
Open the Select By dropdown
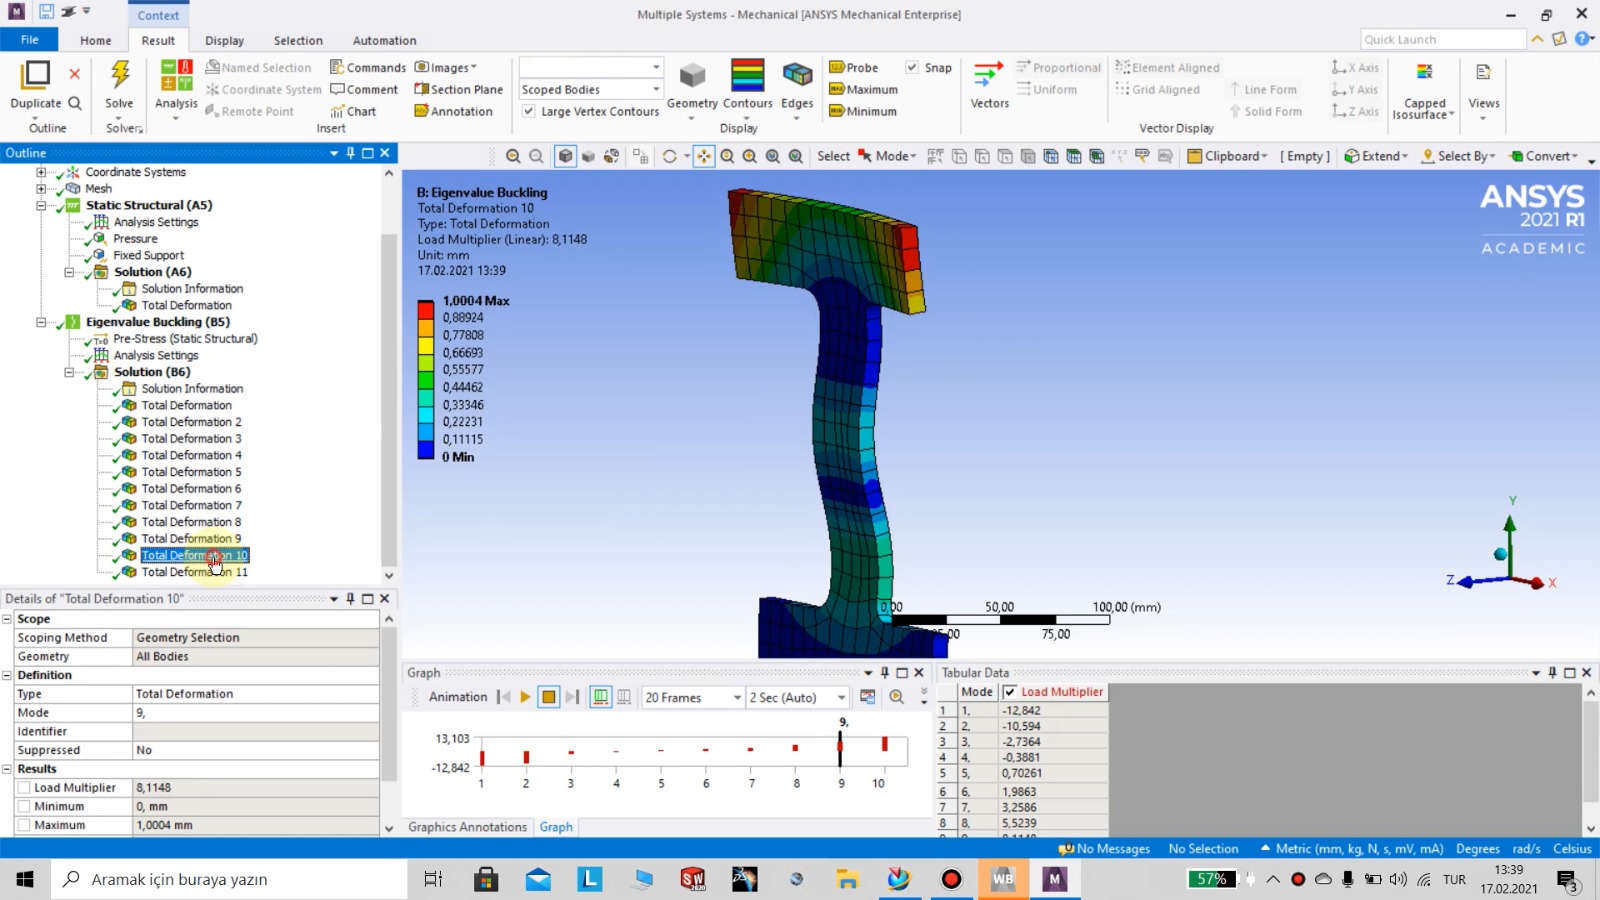1458,156
